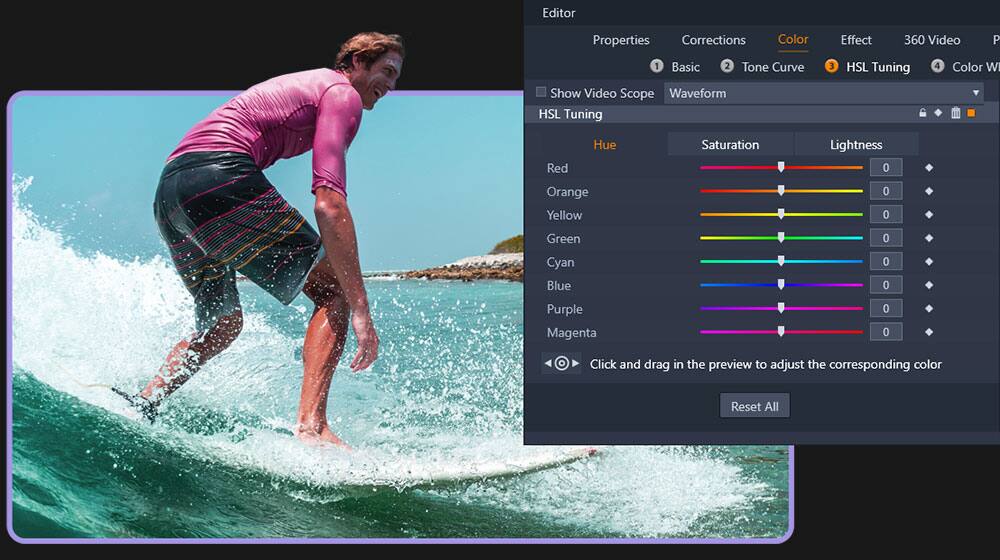The width and height of the screenshot is (1000, 560).
Task: Switch to the Lightness tab
Action: [856, 145]
